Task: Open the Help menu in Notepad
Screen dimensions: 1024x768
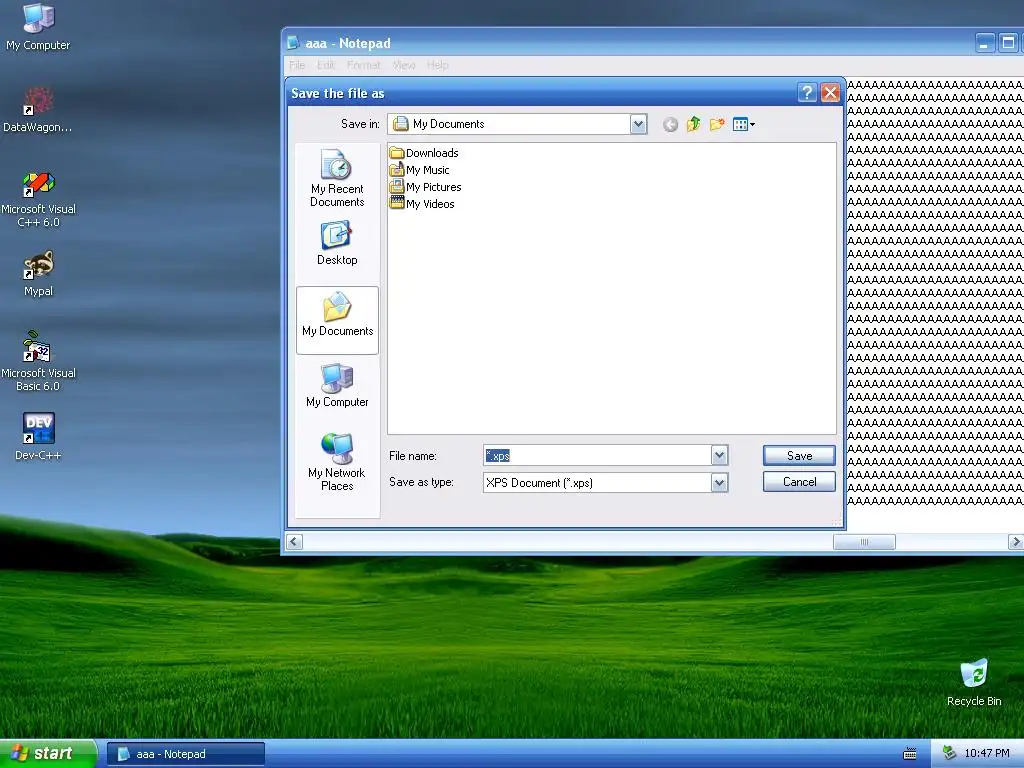Action: click(x=438, y=65)
